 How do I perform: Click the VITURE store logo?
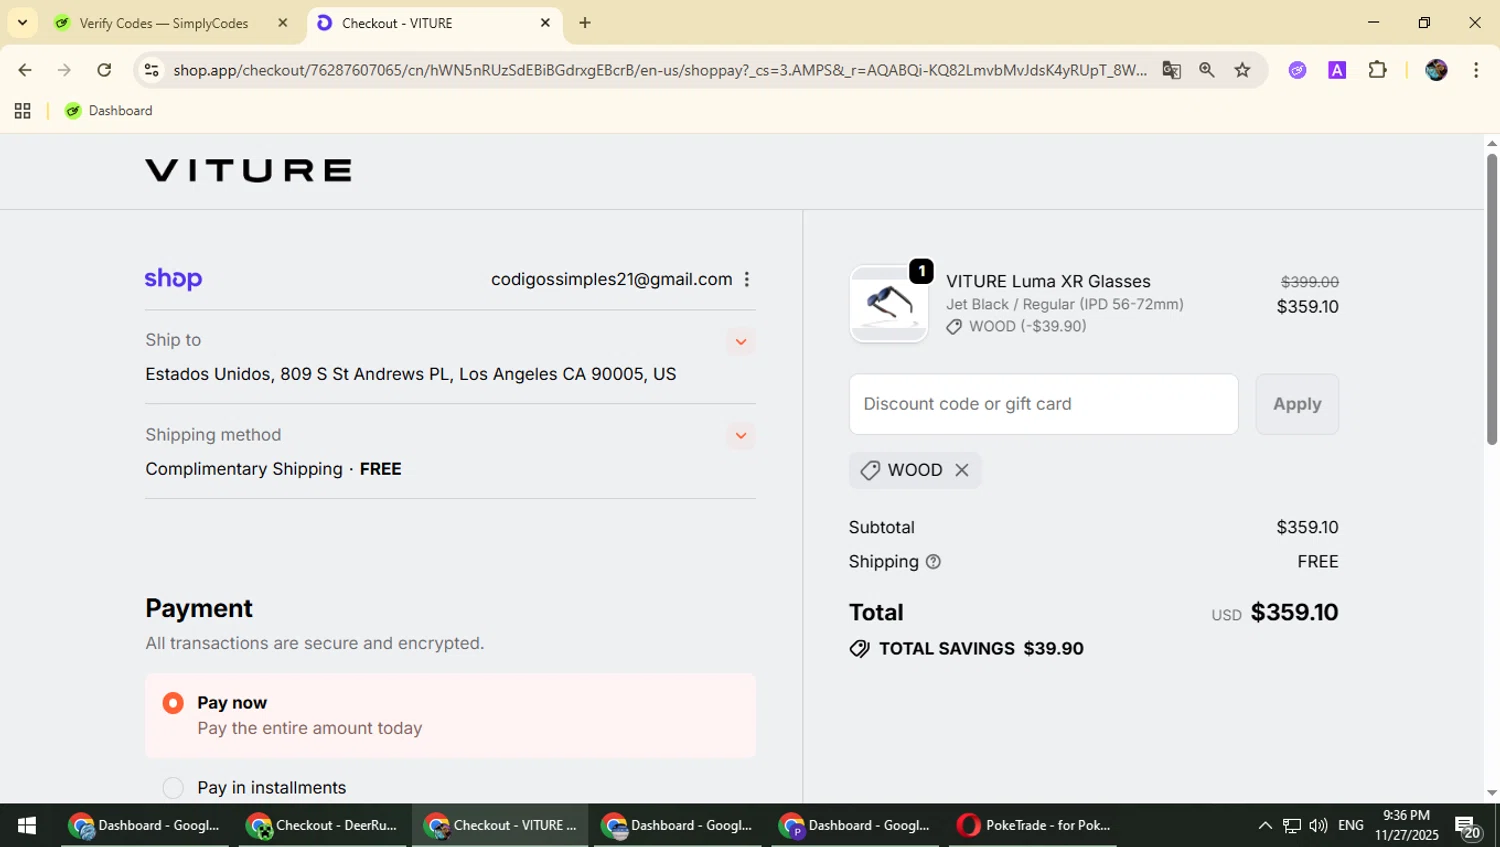point(248,171)
